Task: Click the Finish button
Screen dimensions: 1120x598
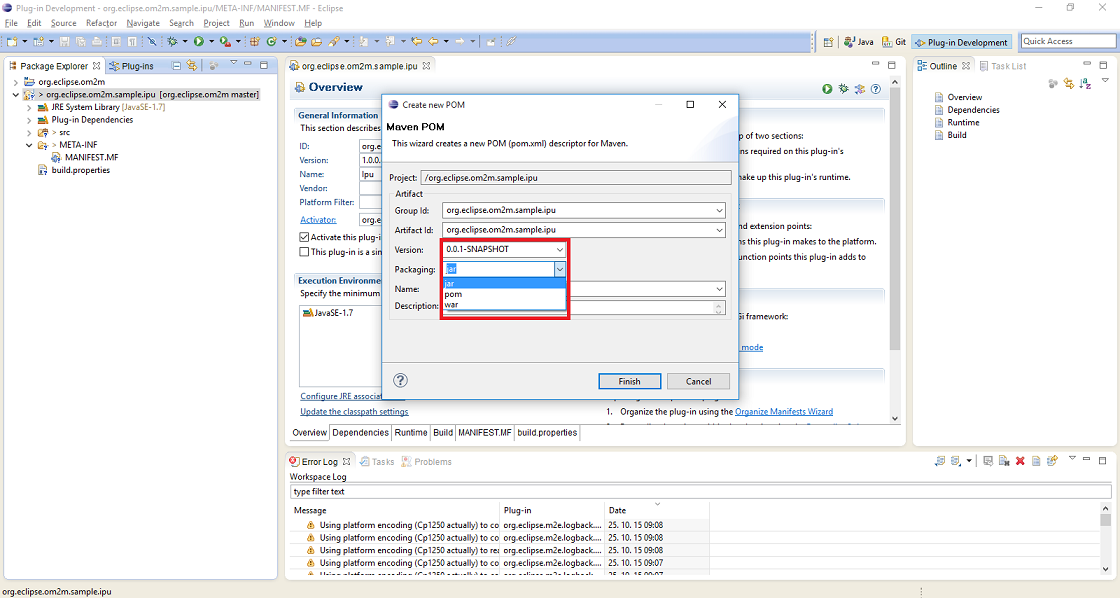Action: (629, 381)
